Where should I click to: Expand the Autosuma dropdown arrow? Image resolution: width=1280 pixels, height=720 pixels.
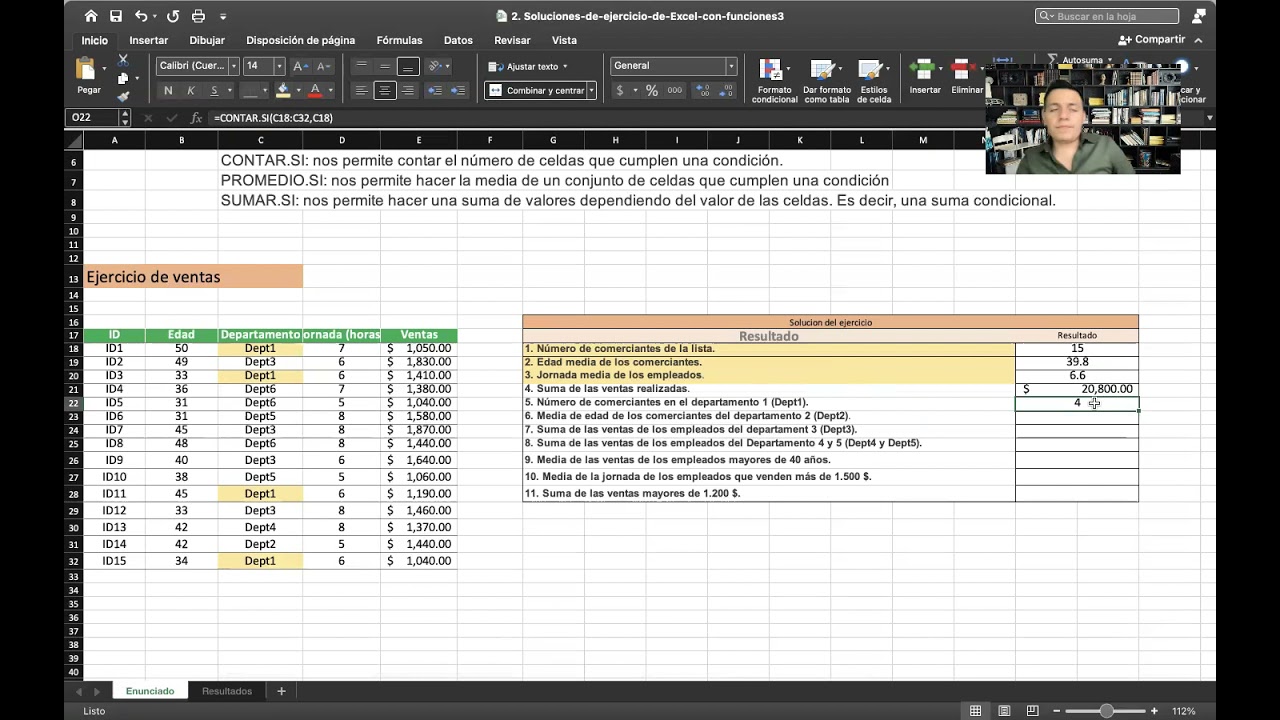click(x=1109, y=60)
